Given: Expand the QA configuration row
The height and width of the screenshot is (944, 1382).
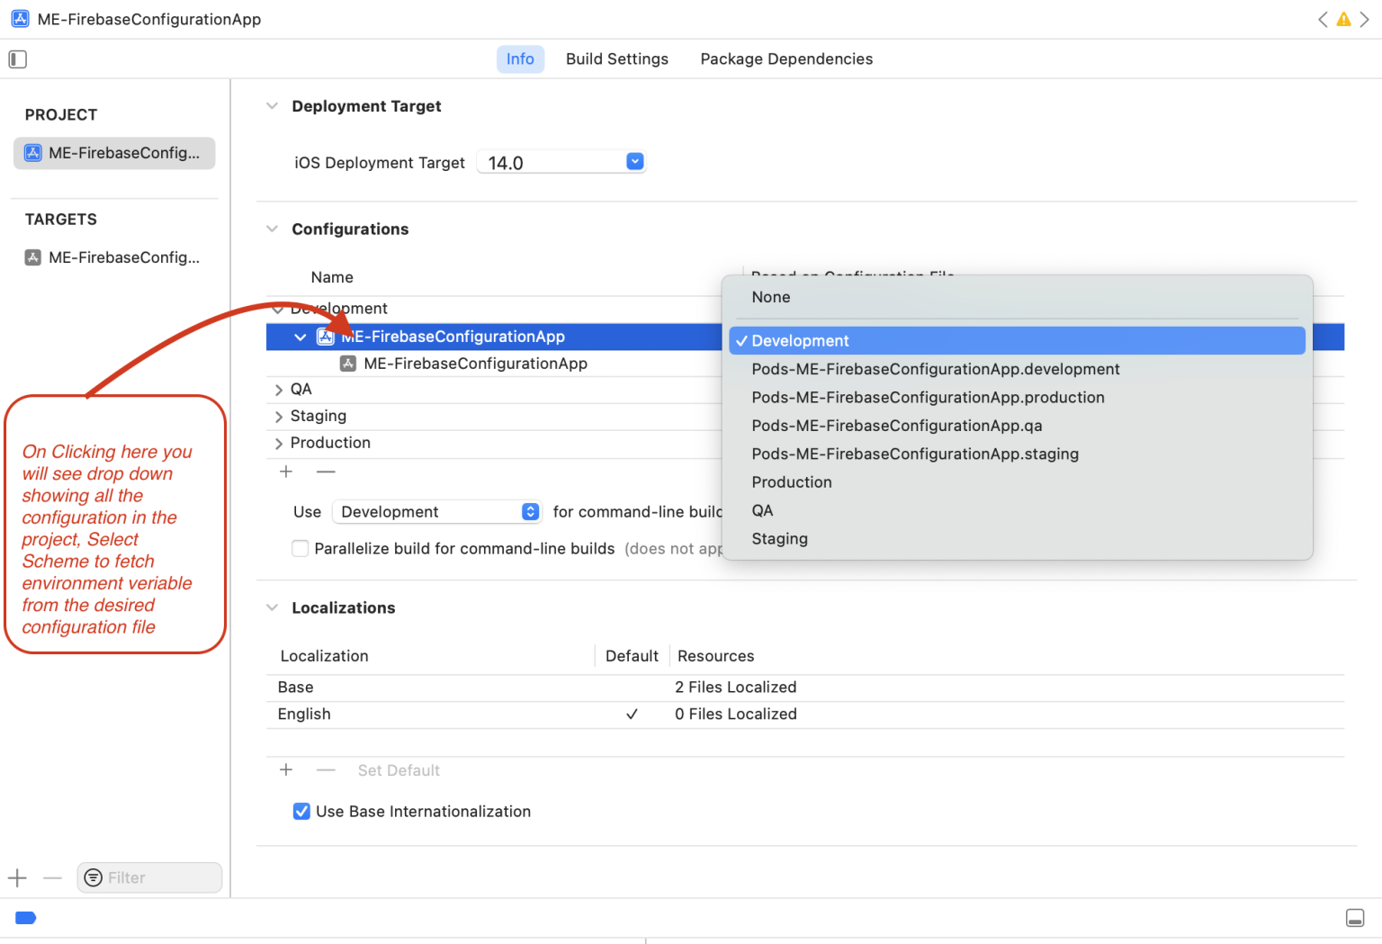Looking at the screenshot, I should tap(279, 390).
